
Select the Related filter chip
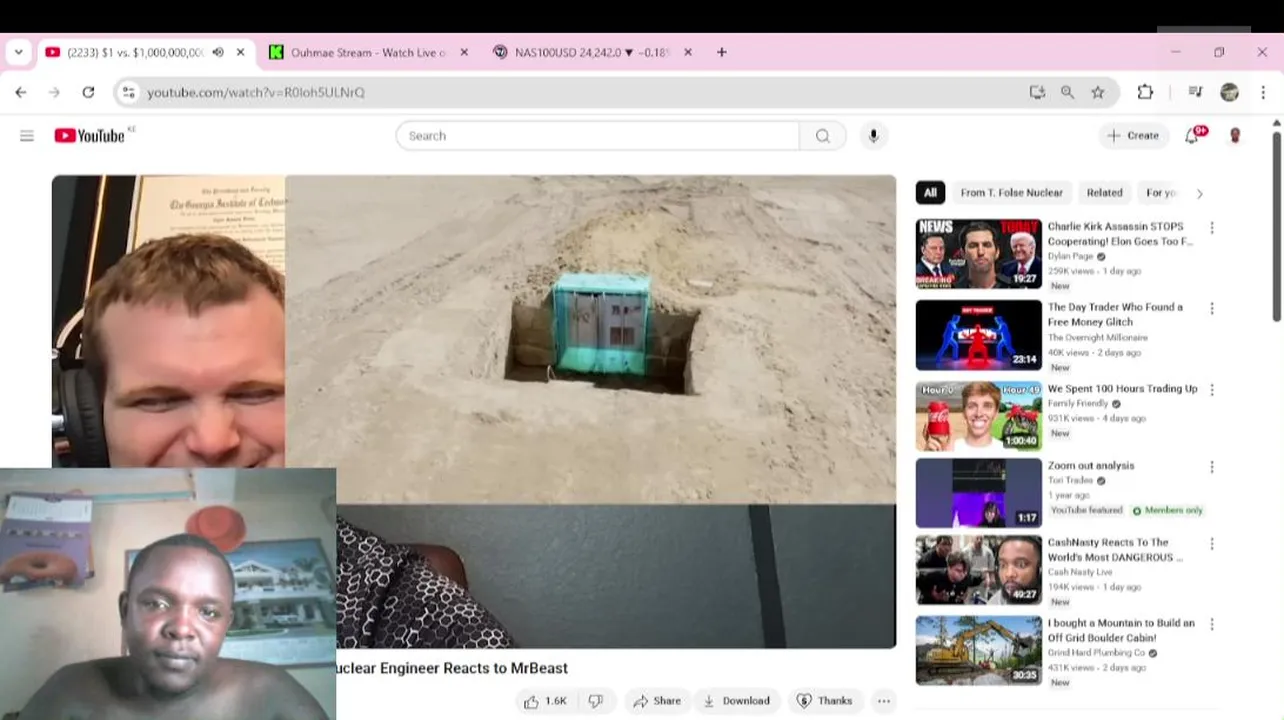[x=1104, y=193]
